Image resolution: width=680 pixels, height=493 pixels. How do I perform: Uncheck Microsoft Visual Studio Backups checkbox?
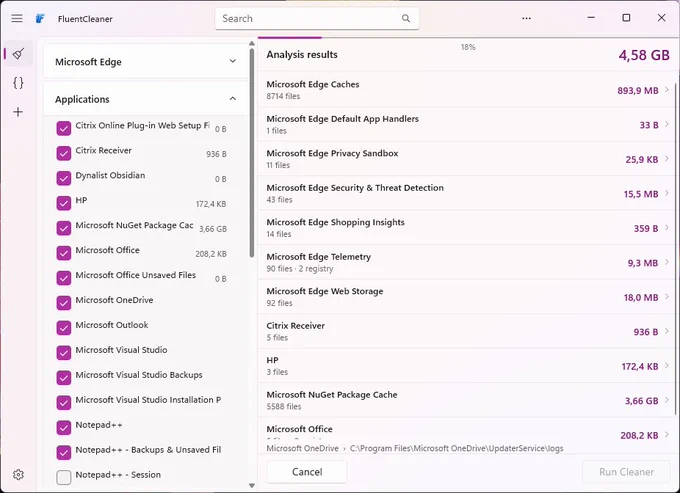point(64,378)
